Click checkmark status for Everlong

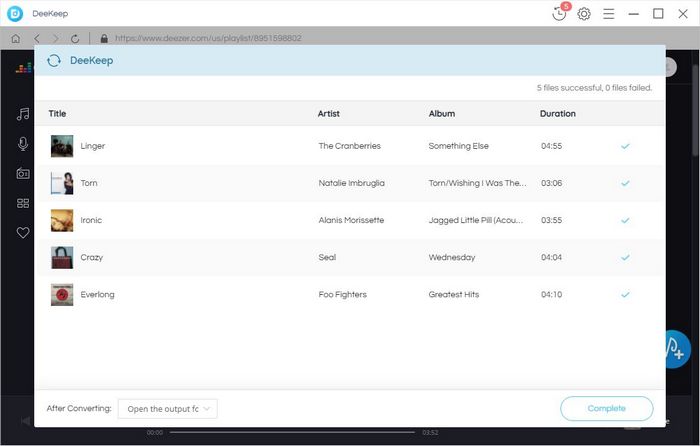(625, 294)
